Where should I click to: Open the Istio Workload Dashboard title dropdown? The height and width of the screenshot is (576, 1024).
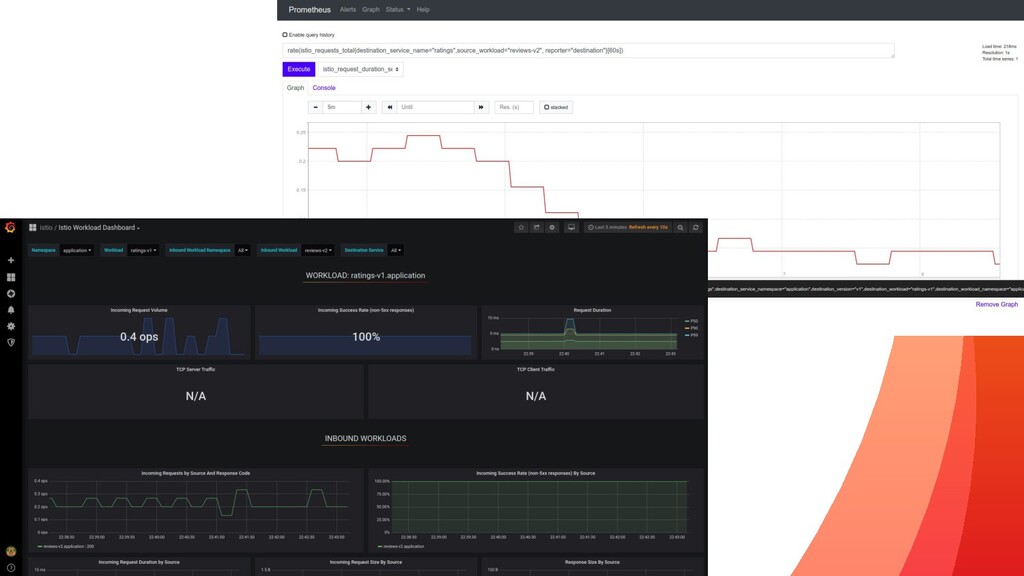coord(99,227)
